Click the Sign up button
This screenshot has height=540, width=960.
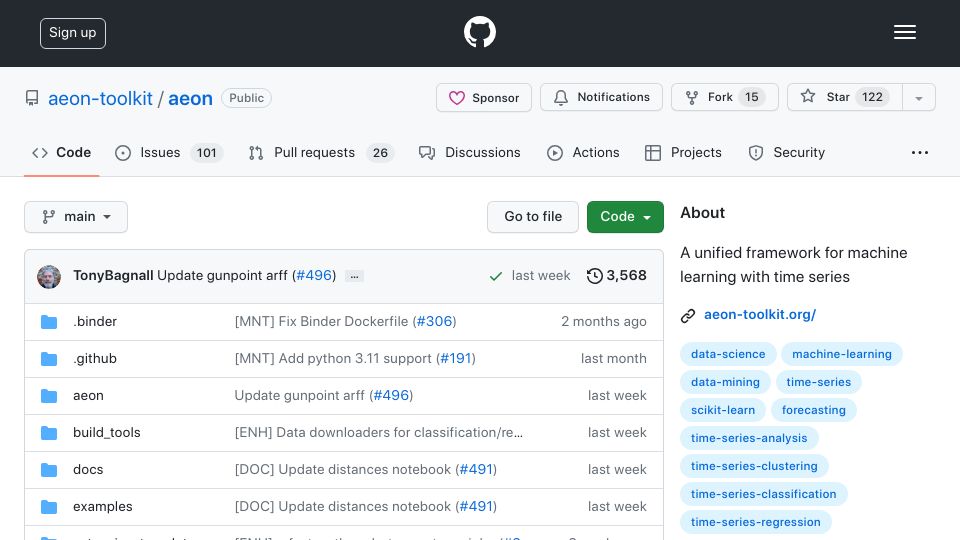[73, 33]
